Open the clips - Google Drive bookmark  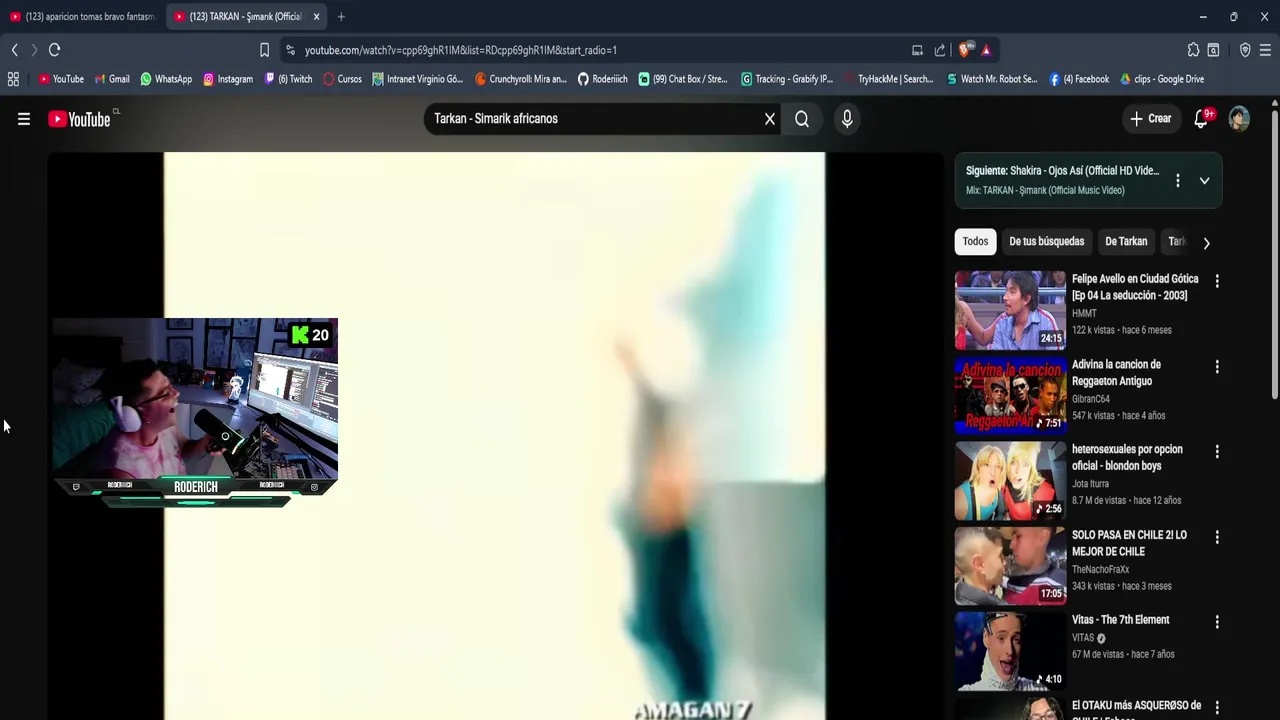point(1162,79)
